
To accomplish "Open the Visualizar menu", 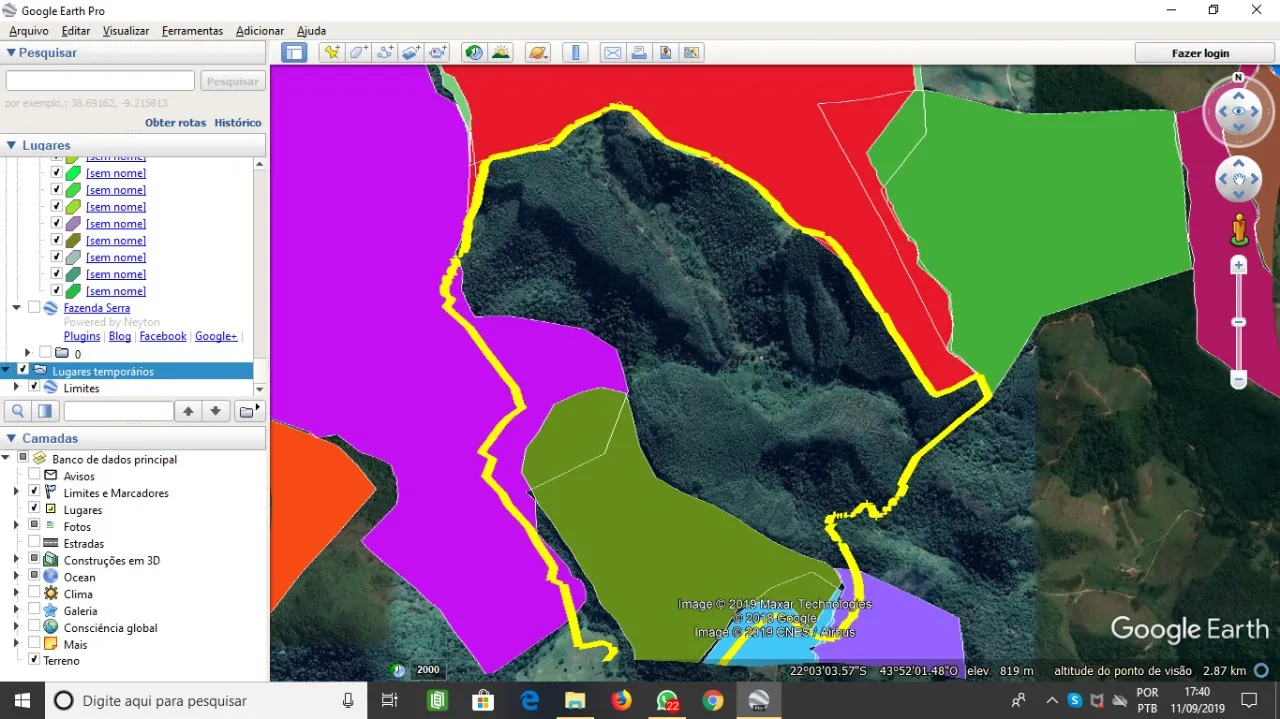I will pos(126,31).
